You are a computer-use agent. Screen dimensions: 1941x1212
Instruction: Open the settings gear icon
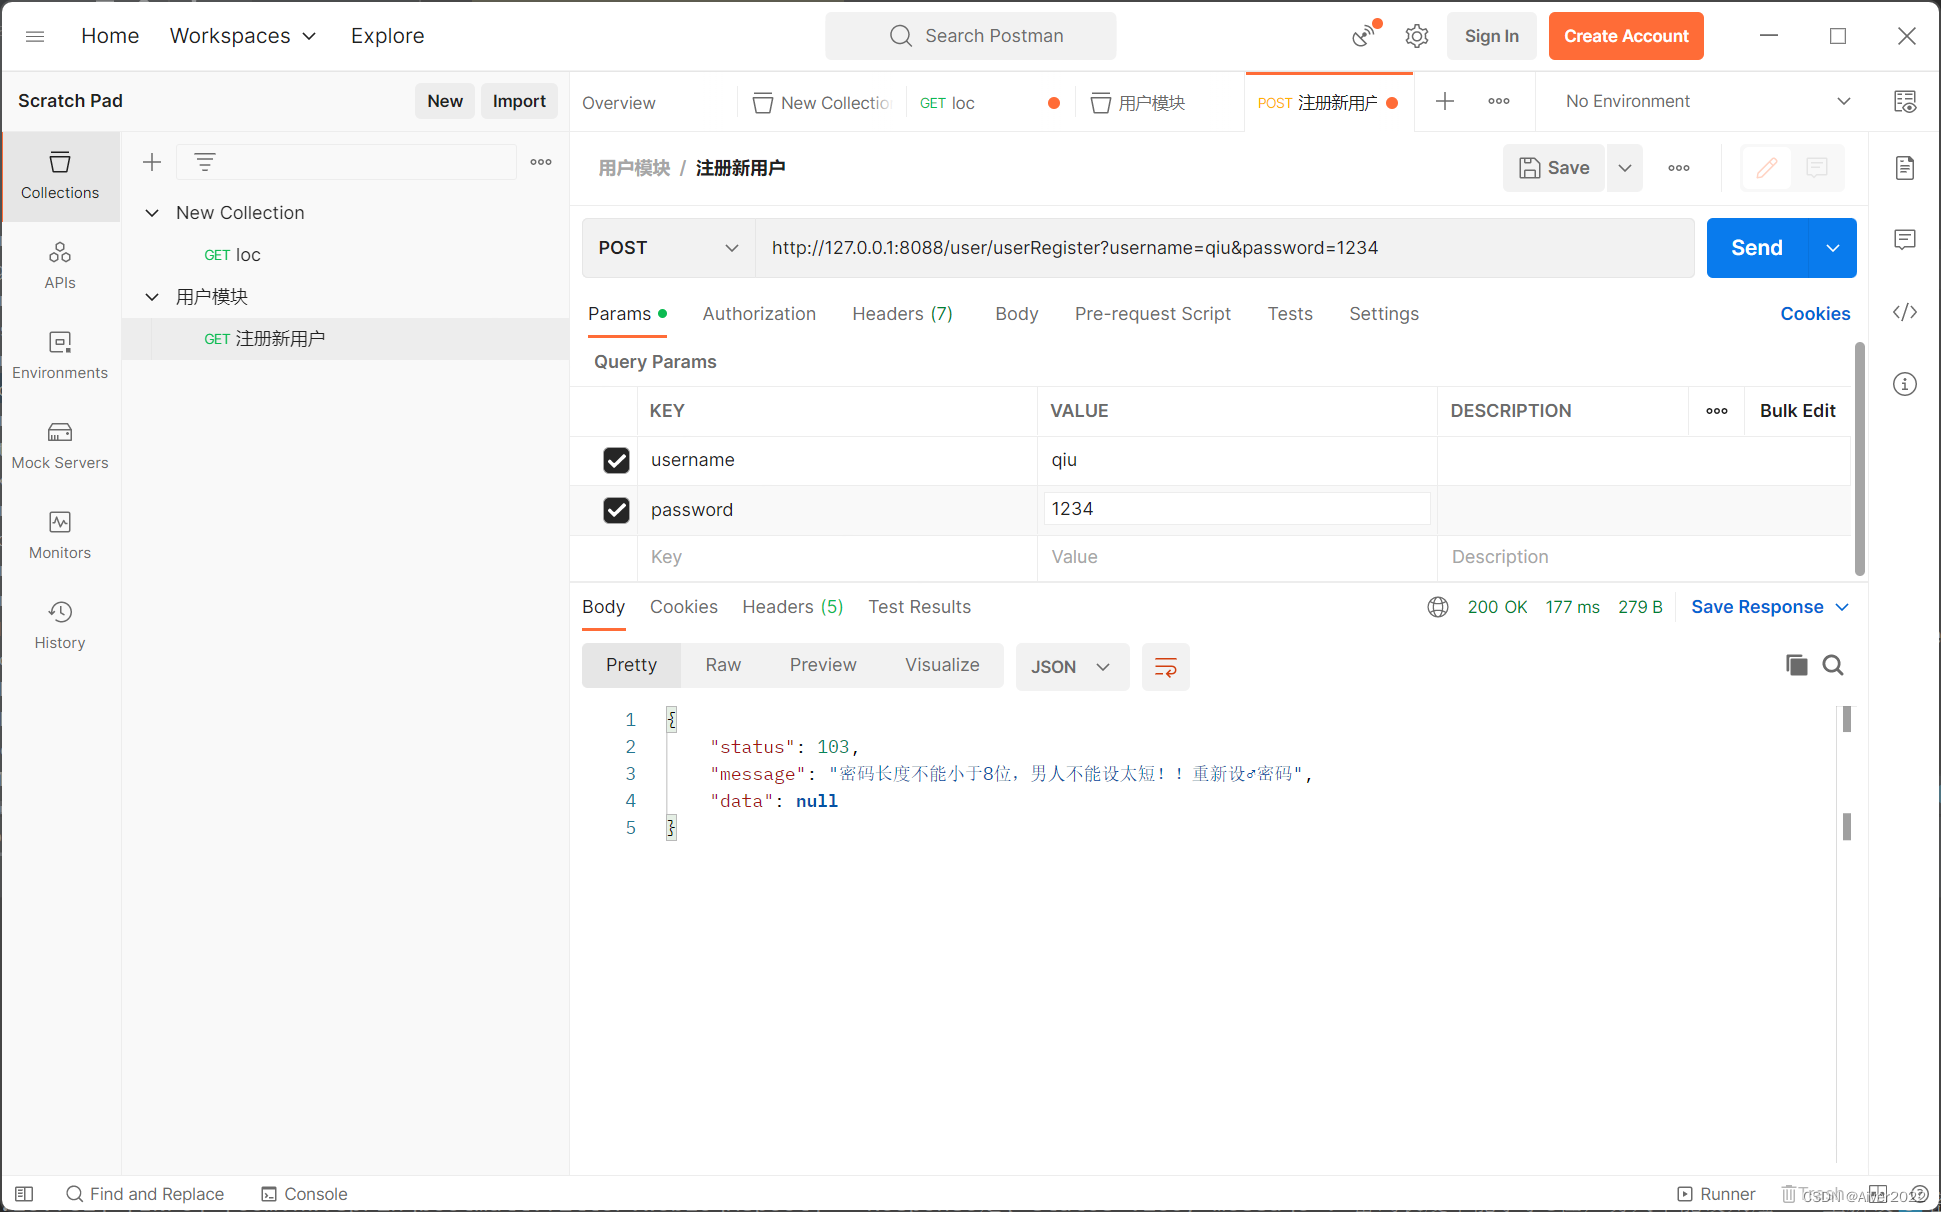[x=1416, y=36]
